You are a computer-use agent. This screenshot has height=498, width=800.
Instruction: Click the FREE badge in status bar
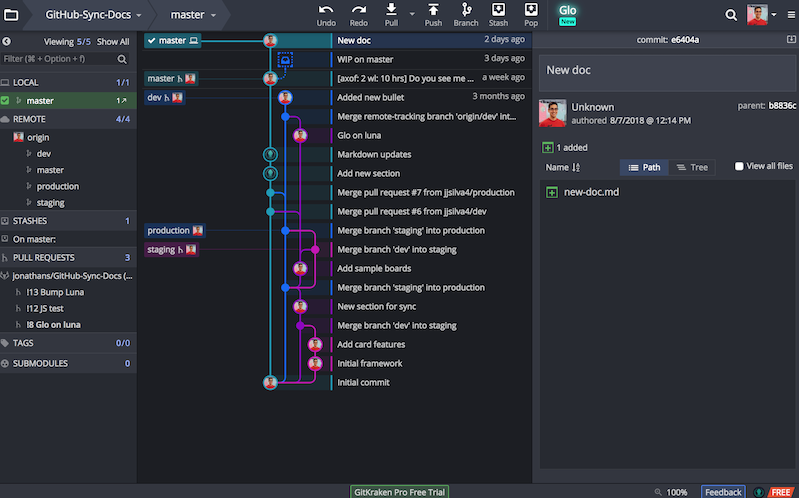tap(781, 492)
